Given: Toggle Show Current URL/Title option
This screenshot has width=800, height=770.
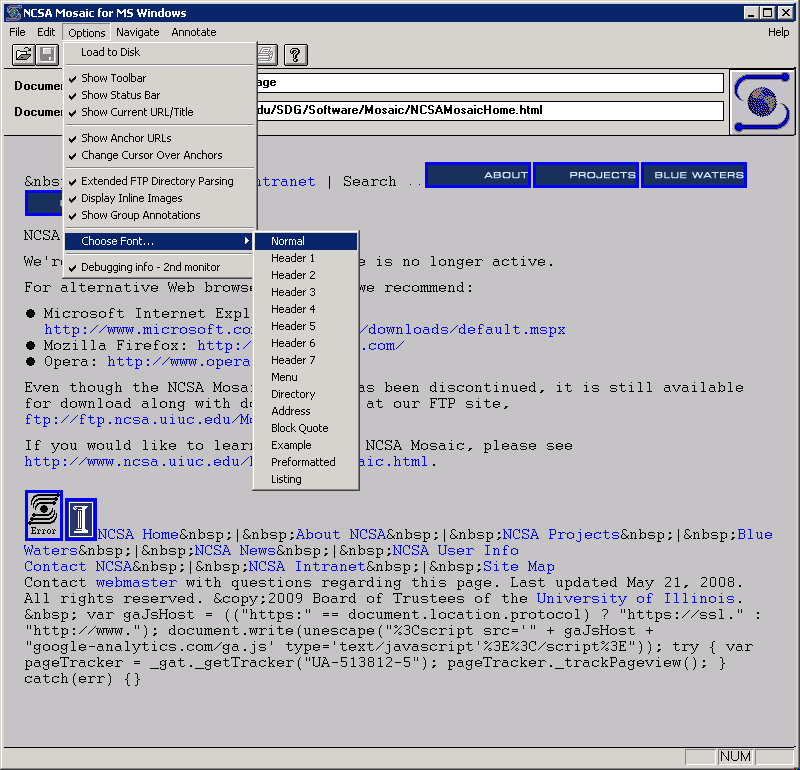Looking at the screenshot, I should 159,112.
